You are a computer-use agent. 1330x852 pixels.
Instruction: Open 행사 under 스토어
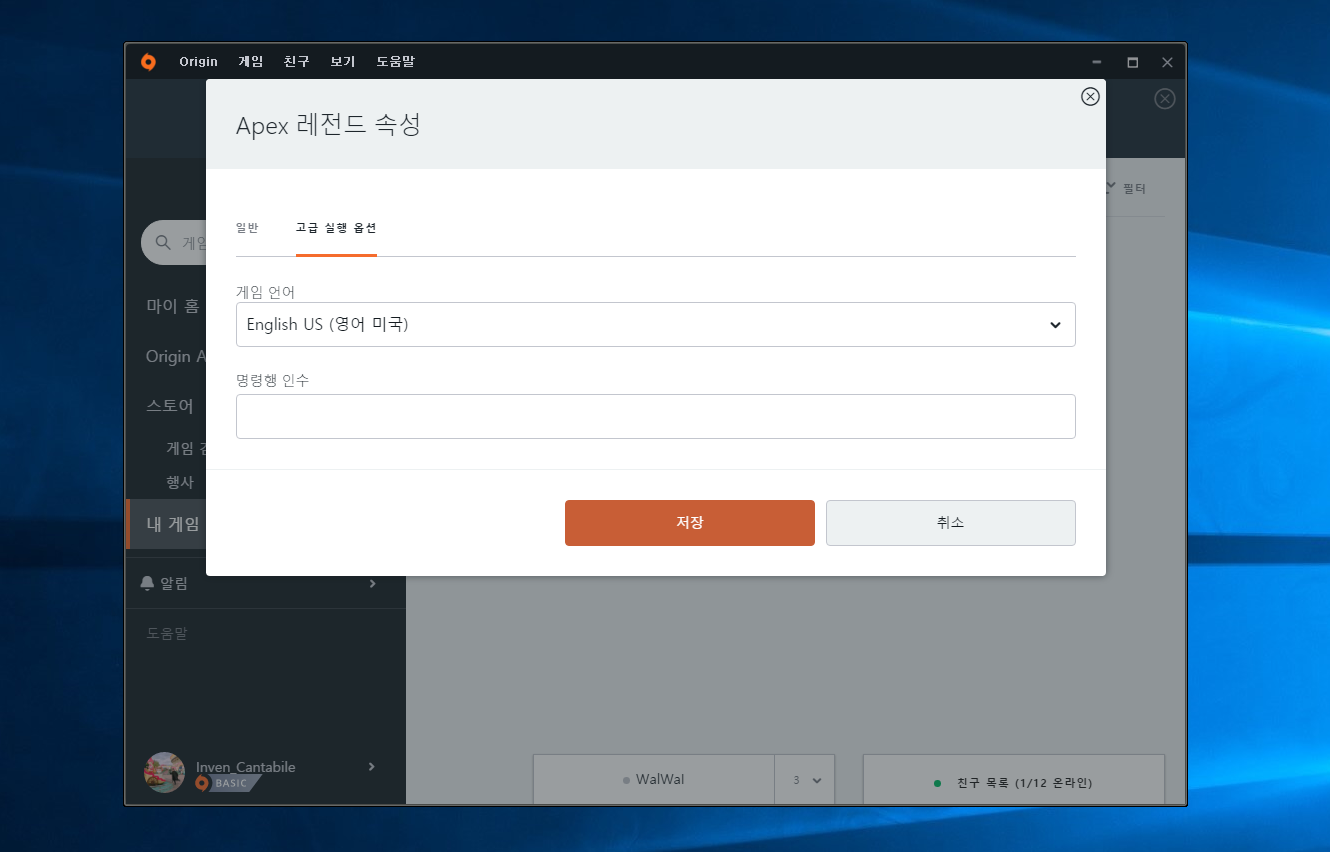(180, 482)
